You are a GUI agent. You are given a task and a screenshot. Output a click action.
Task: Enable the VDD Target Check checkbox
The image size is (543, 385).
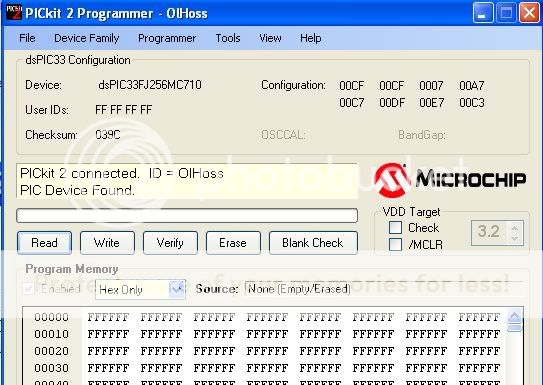point(395,228)
